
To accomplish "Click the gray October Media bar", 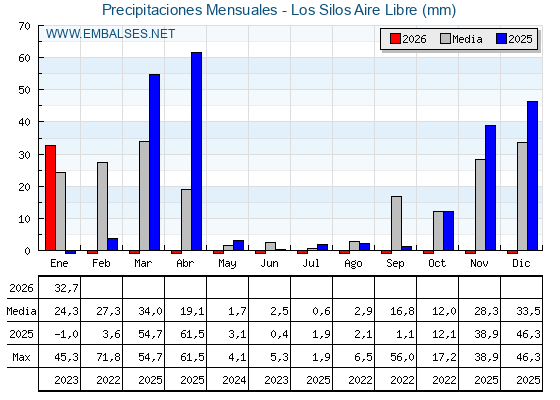I will click(x=438, y=231).
